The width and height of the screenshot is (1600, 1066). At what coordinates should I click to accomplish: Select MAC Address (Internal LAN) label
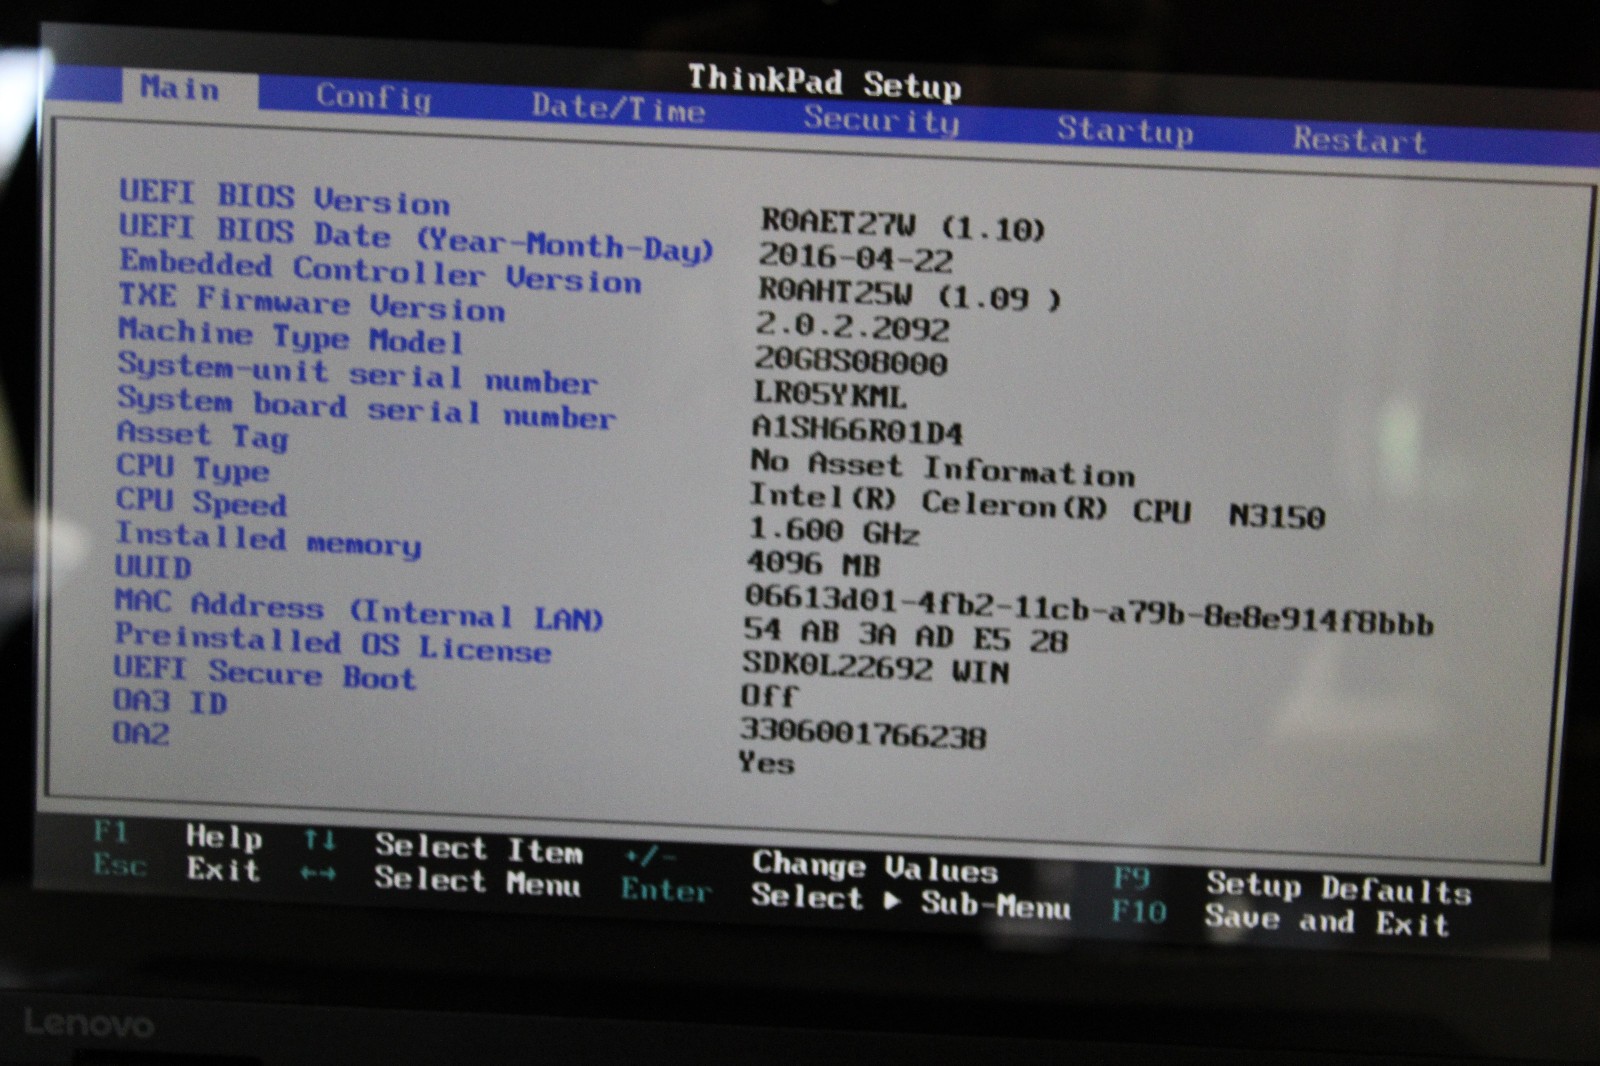click(x=359, y=610)
